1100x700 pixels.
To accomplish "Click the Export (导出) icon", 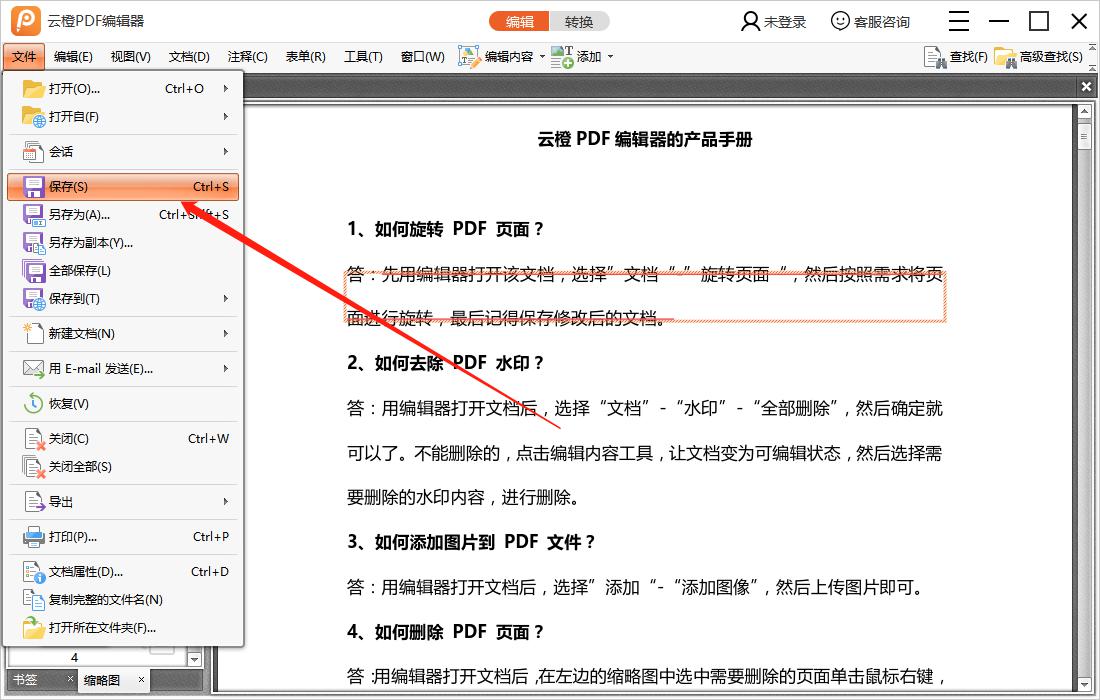I will coord(33,502).
